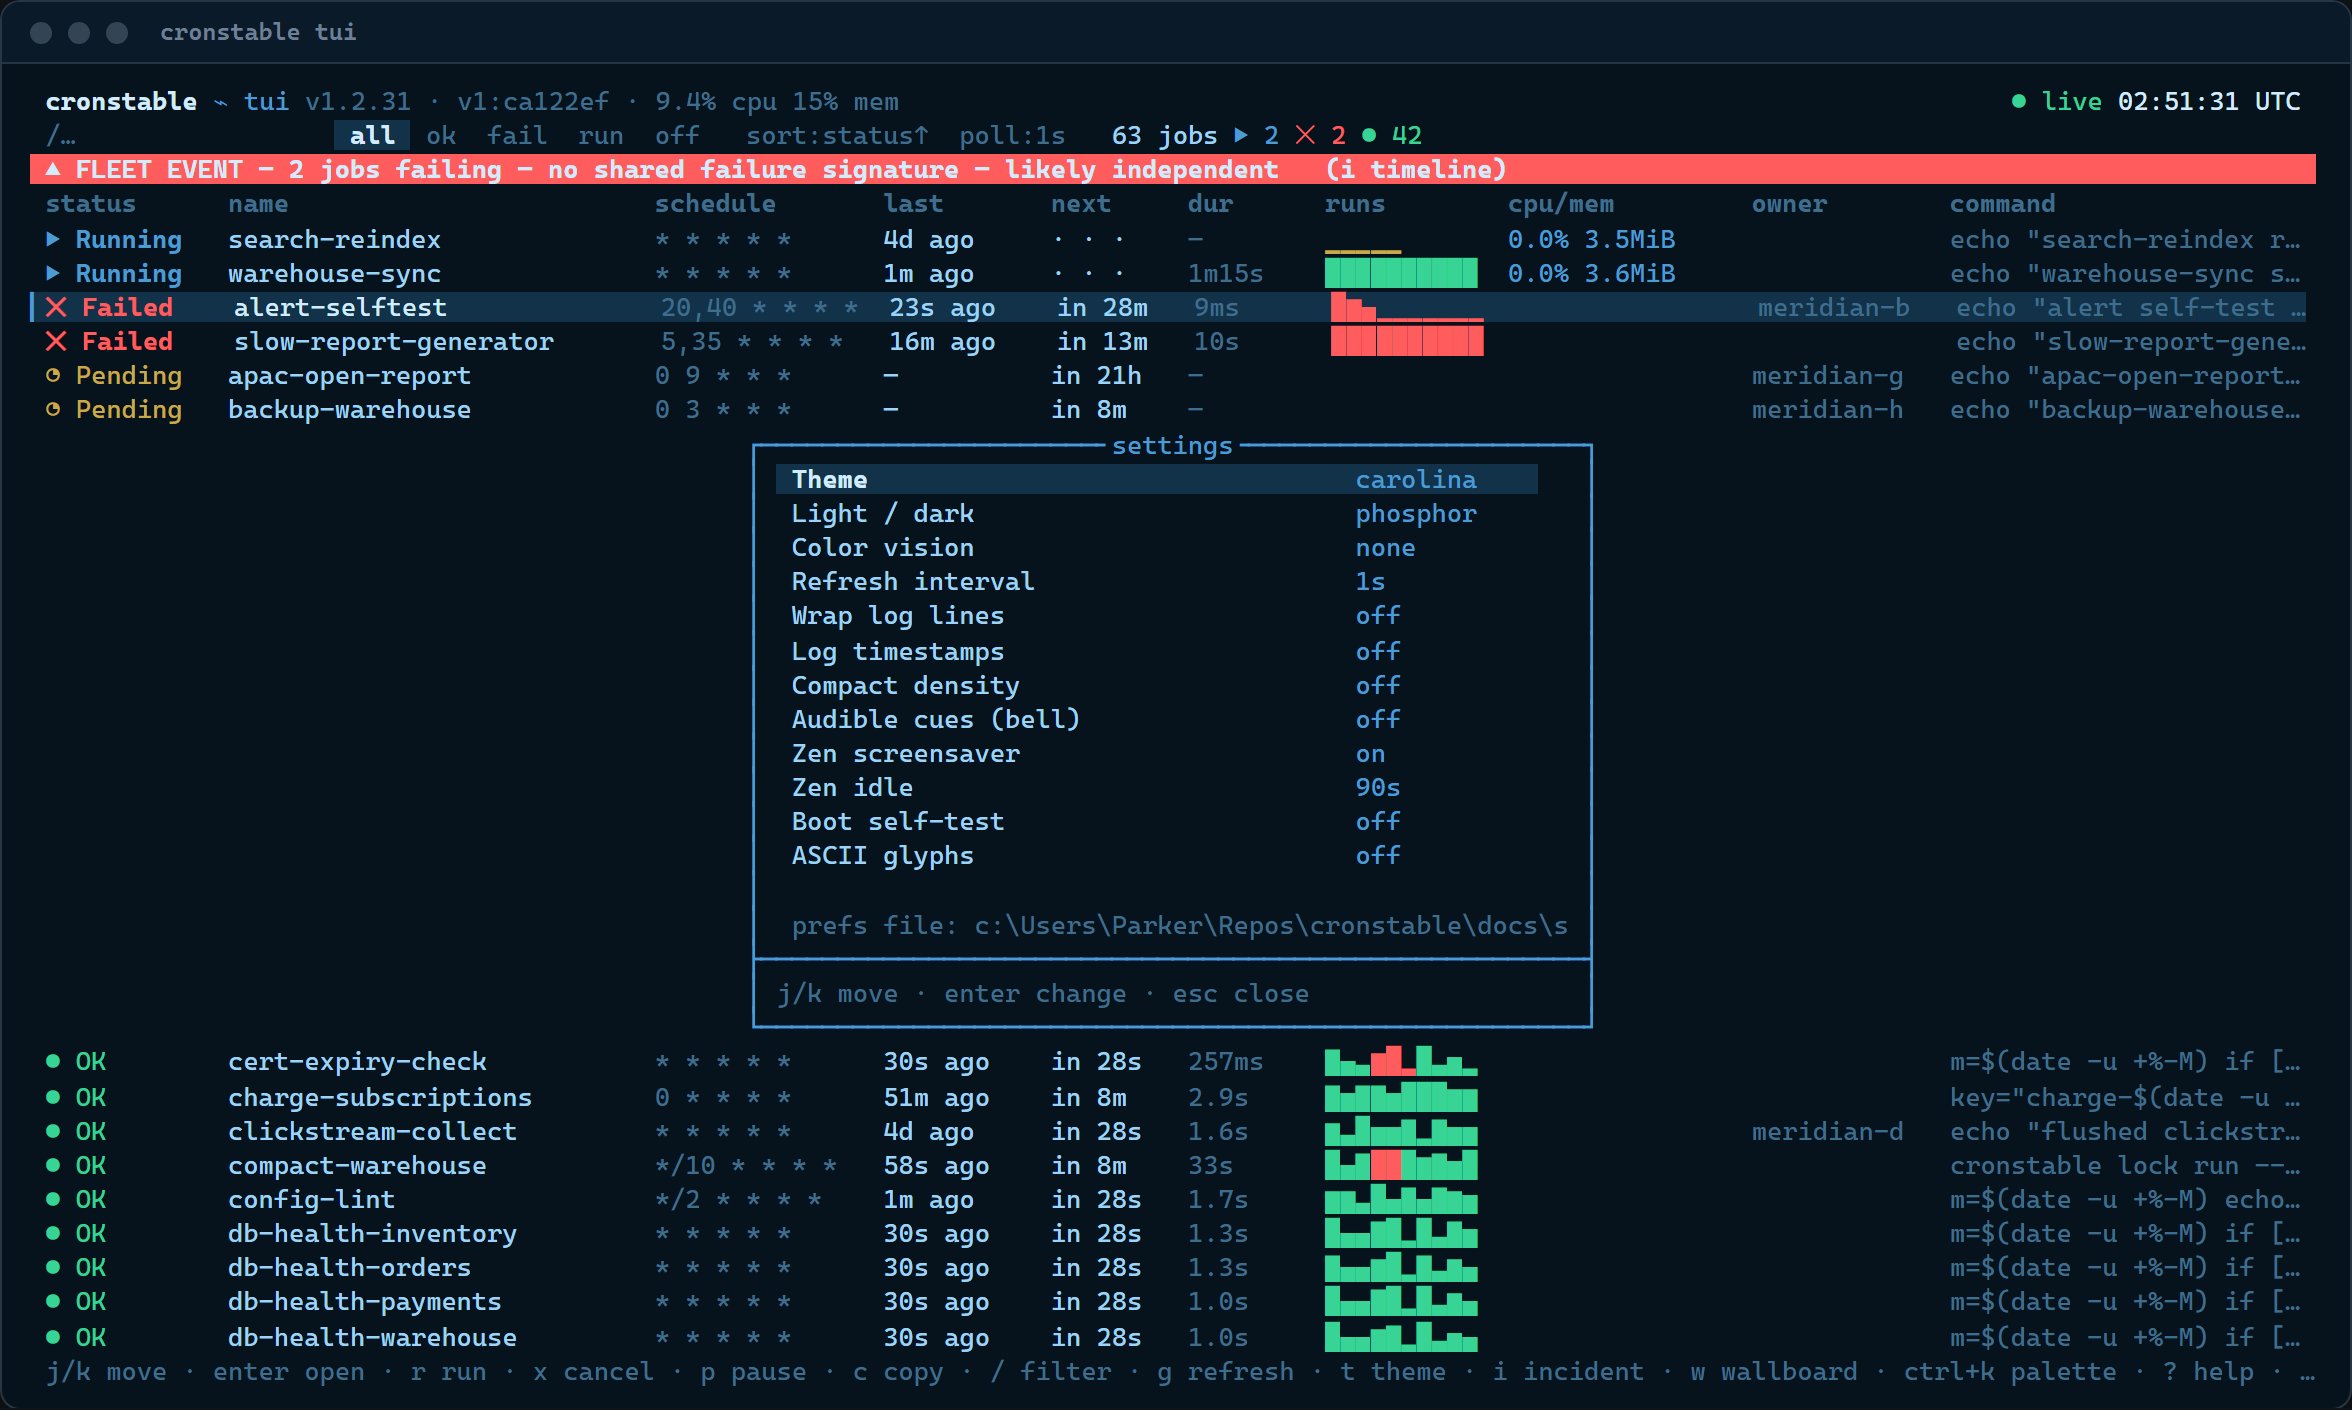Click the green live indicator dot
This screenshot has height=1410, width=2352.
2019,101
